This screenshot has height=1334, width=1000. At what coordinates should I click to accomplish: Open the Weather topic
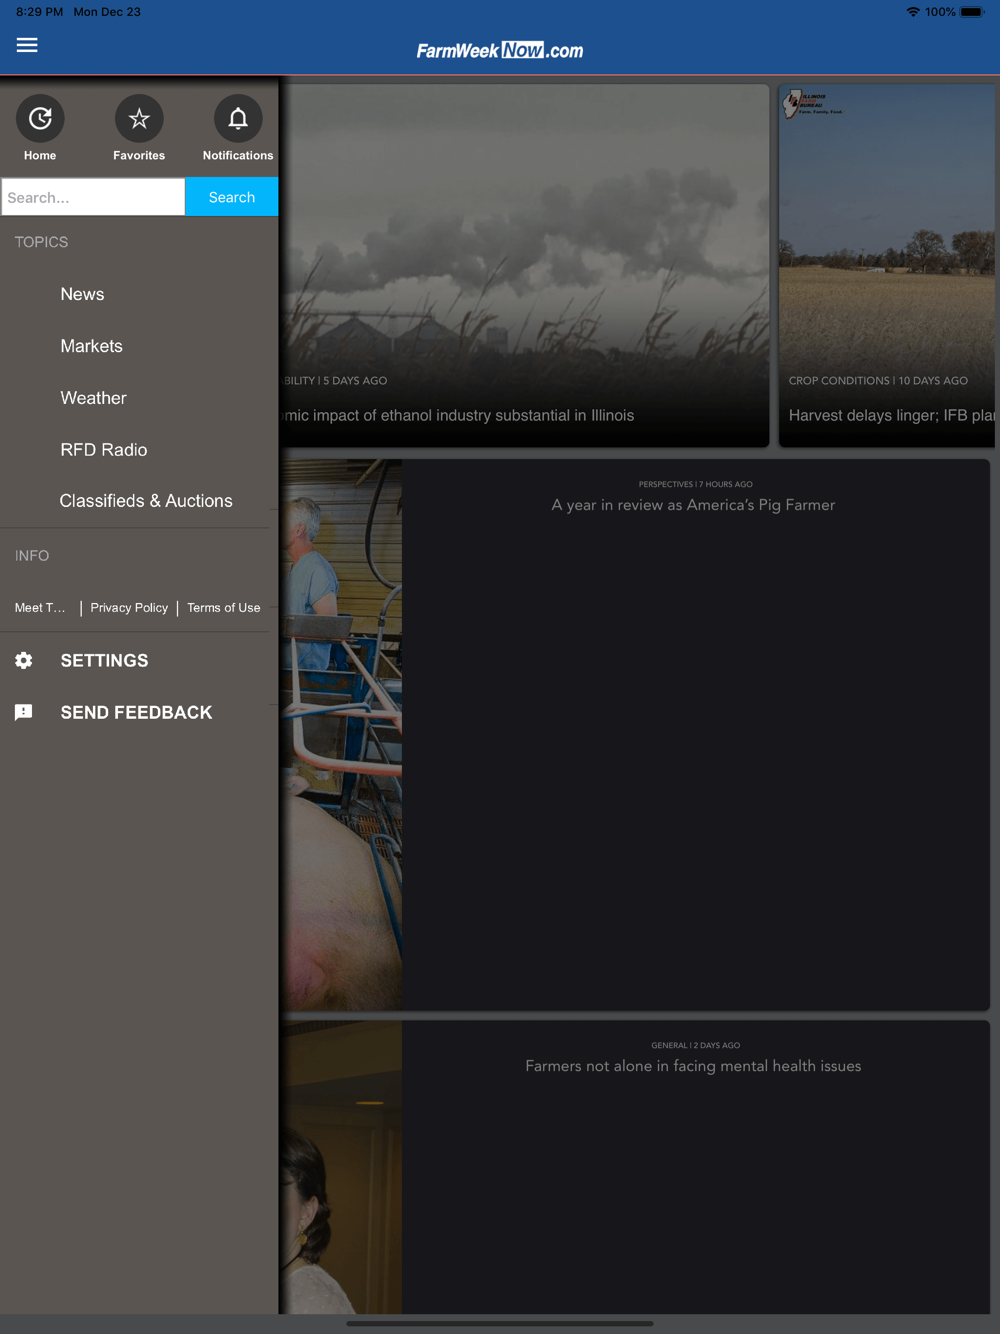click(93, 398)
